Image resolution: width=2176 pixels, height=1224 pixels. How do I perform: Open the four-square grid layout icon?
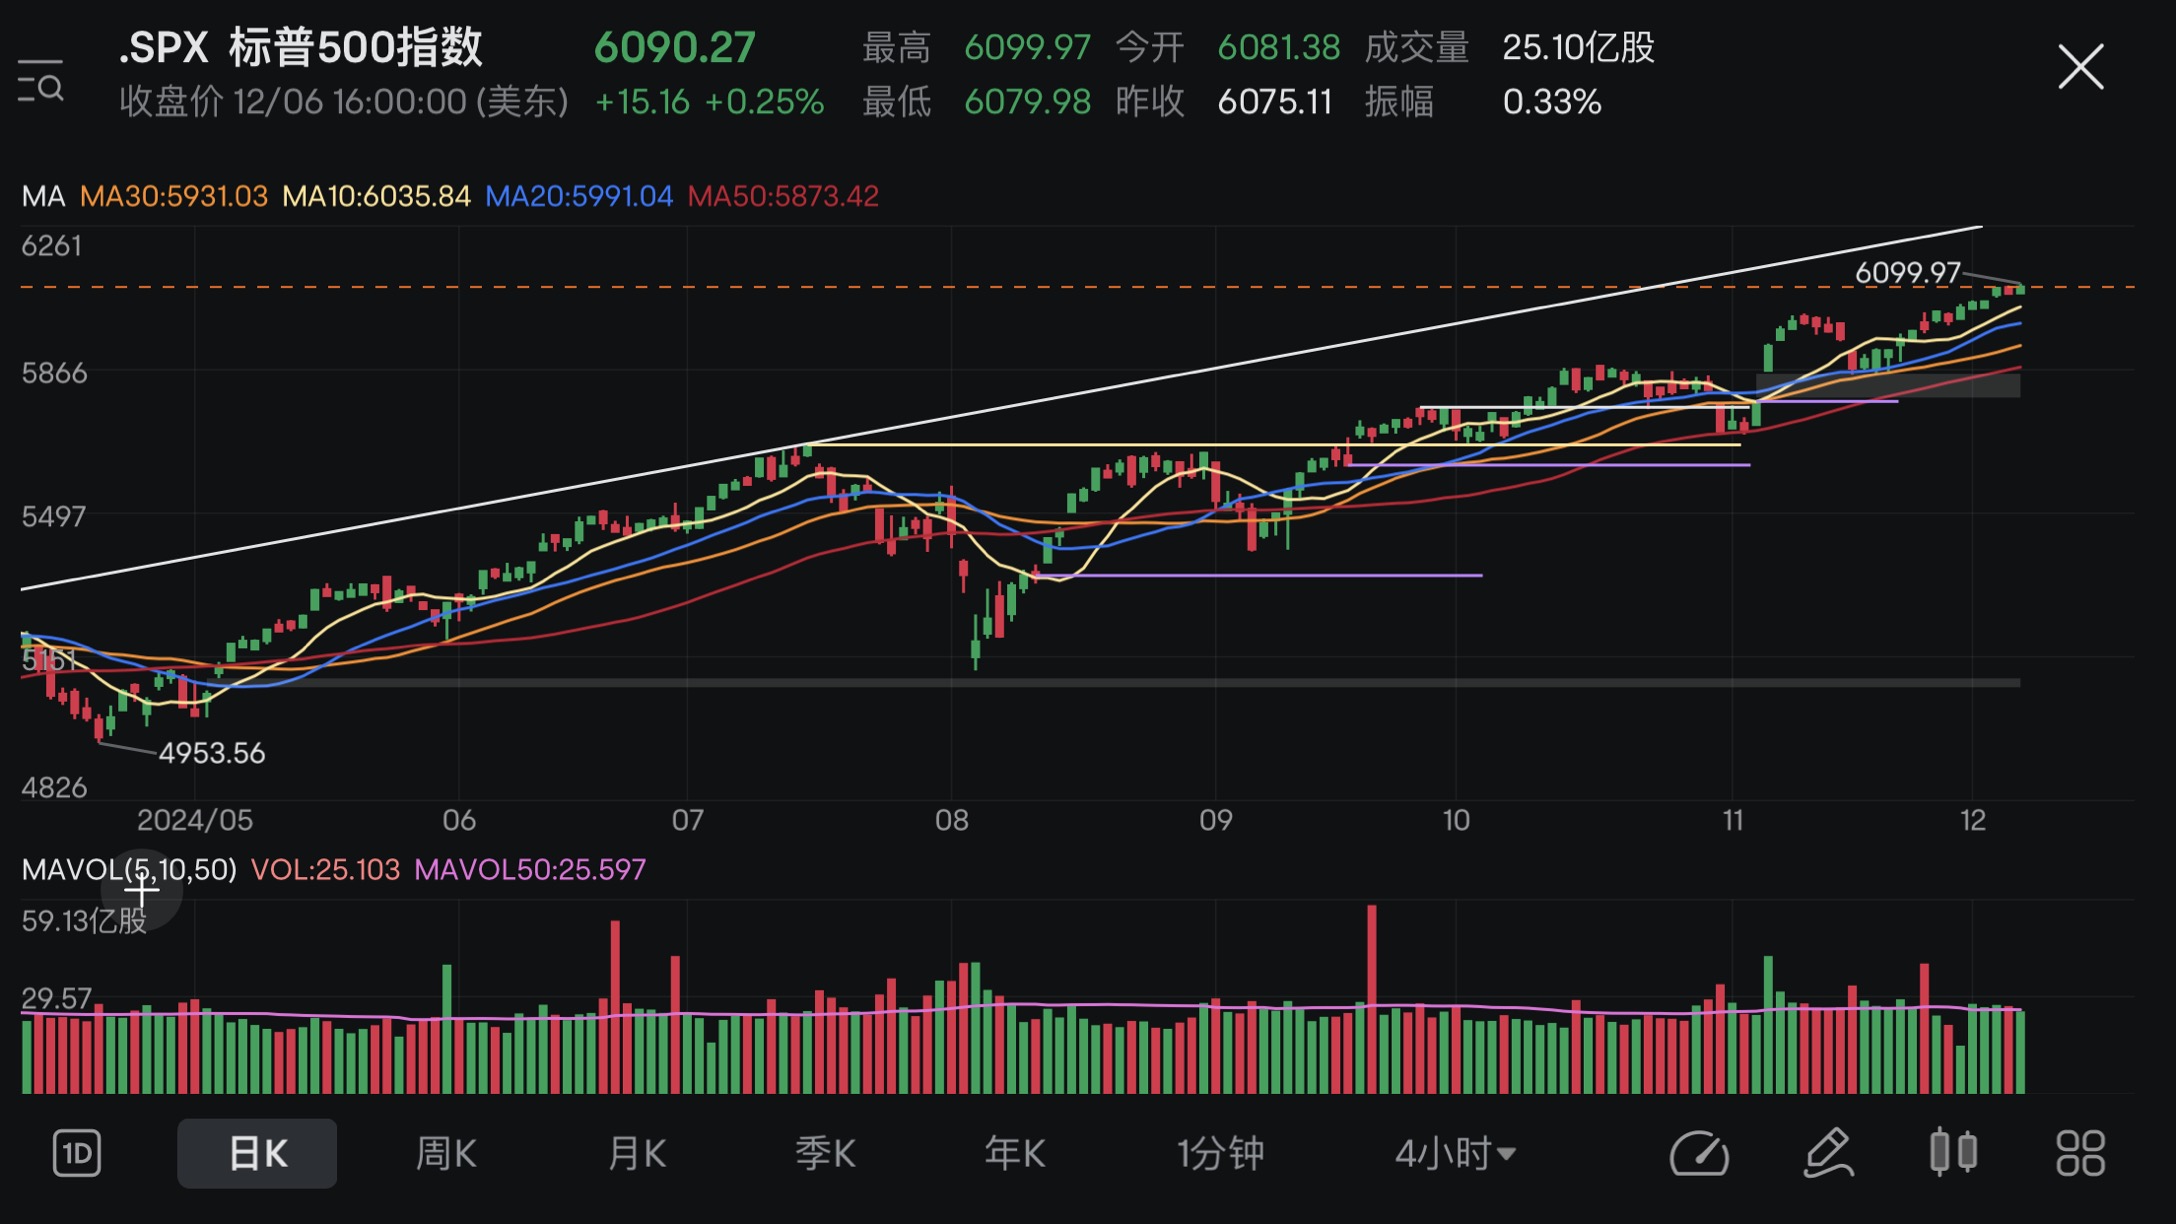click(x=2080, y=1153)
